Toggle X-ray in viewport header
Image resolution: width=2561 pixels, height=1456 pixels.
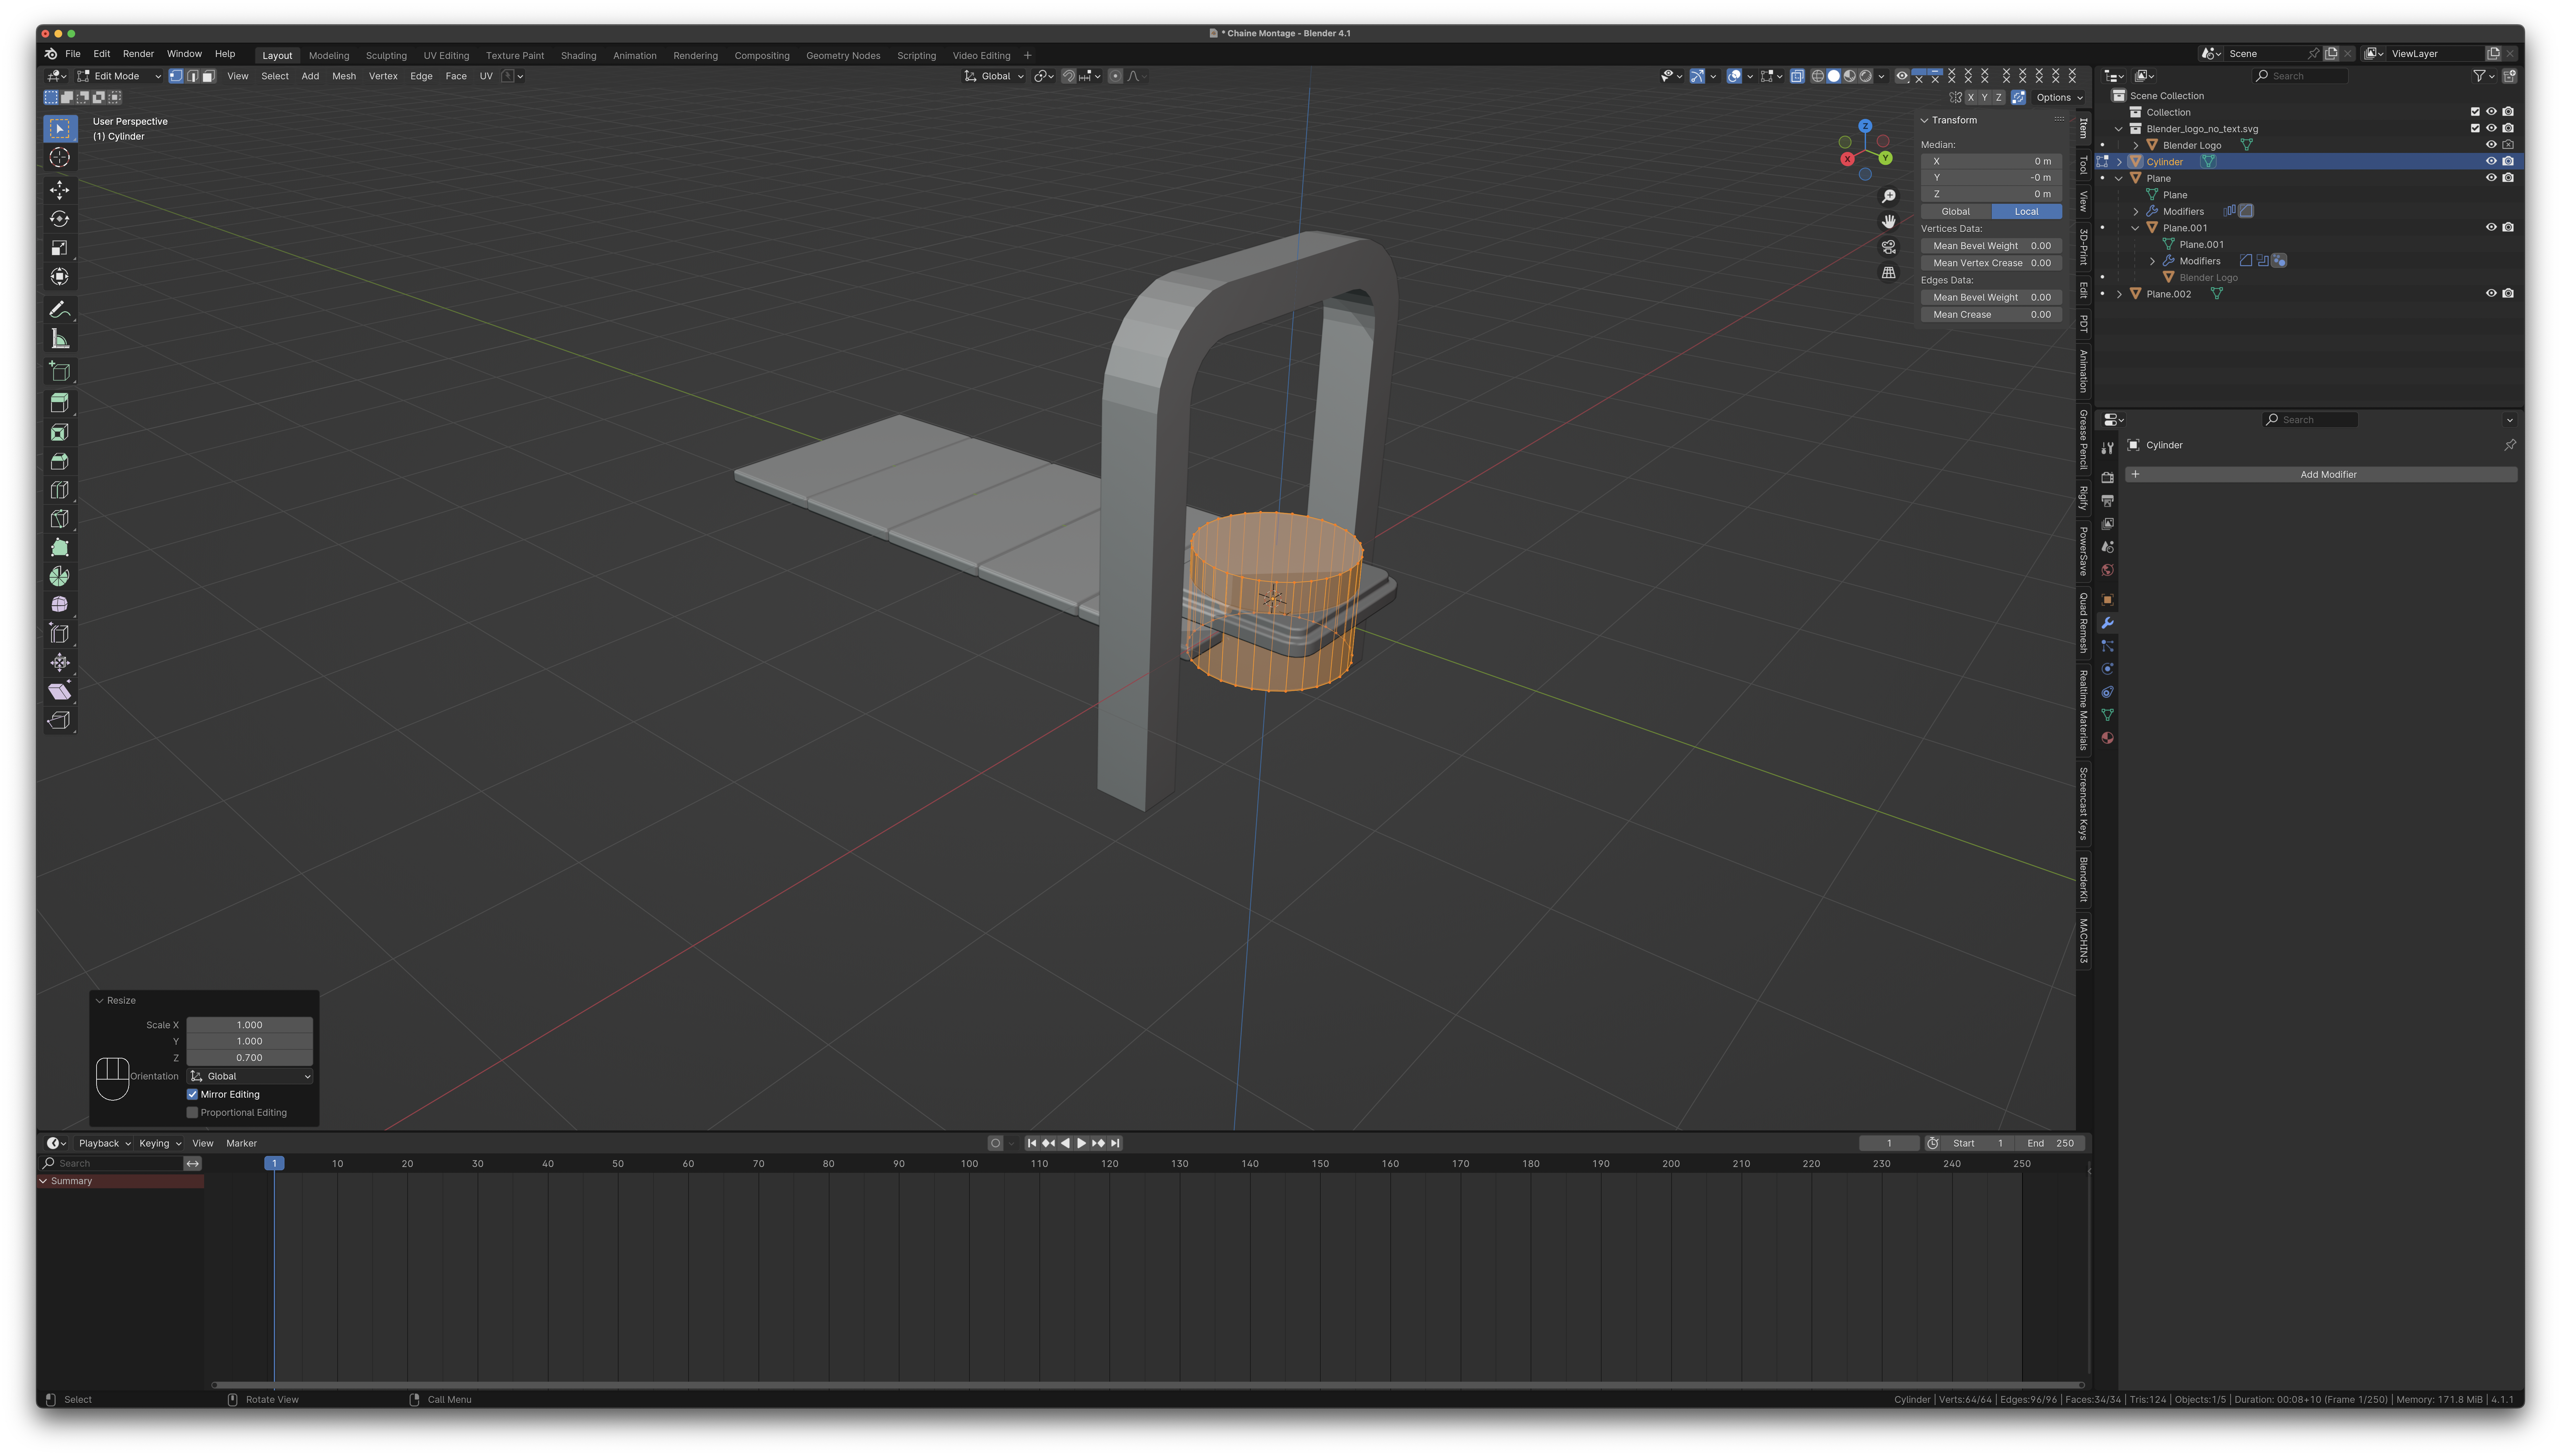click(x=1797, y=76)
